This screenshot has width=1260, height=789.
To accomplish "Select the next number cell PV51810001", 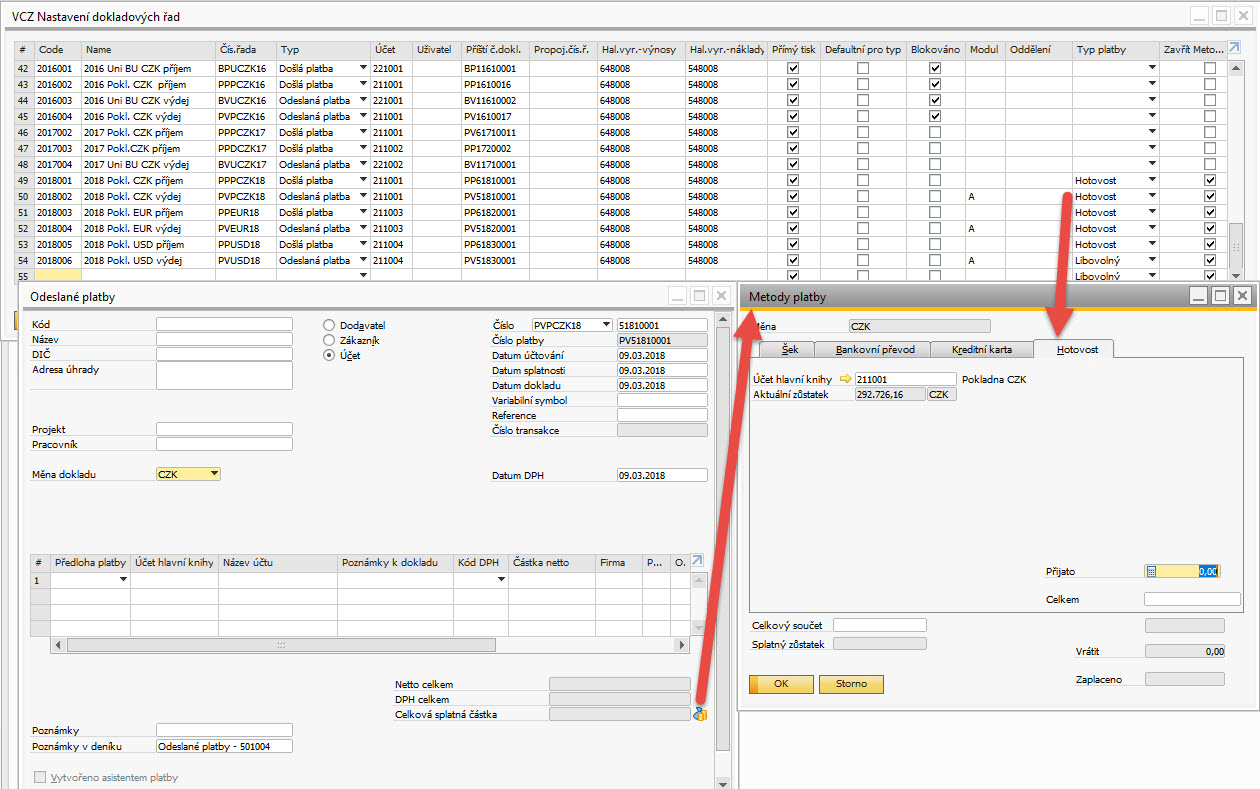I will click(x=495, y=196).
